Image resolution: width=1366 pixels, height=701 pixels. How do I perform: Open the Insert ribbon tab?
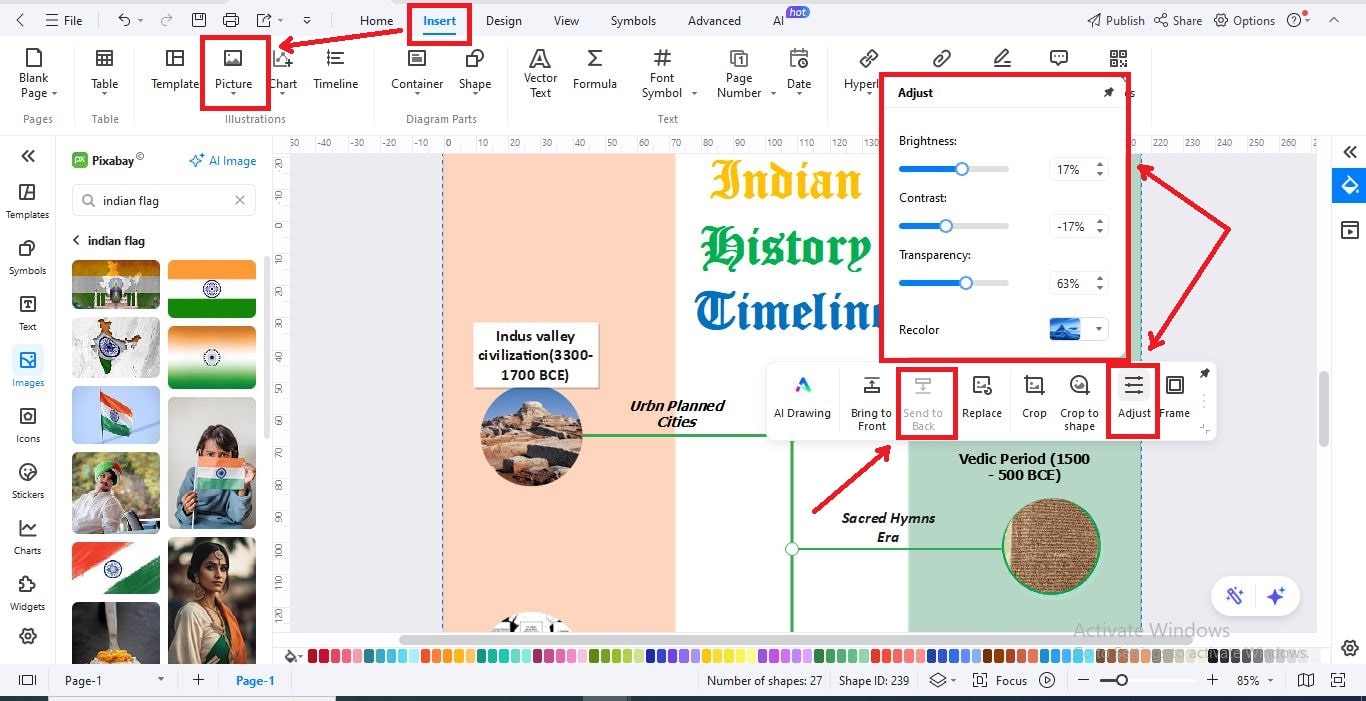point(439,20)
